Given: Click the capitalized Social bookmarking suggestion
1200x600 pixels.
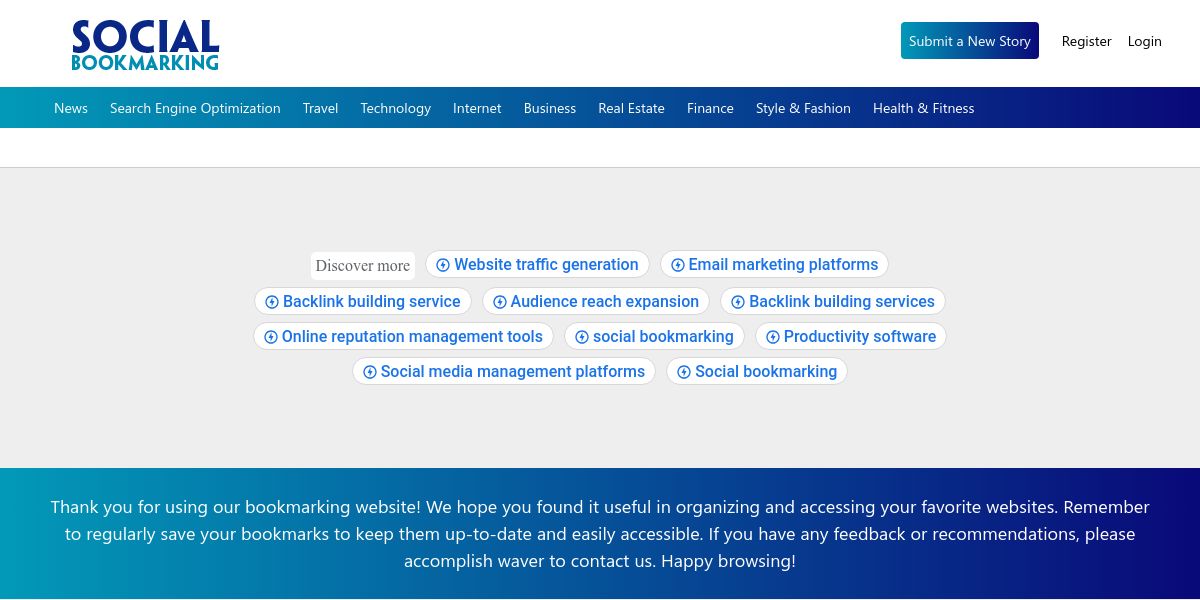Looking at the screenshot, I should 756,371.
